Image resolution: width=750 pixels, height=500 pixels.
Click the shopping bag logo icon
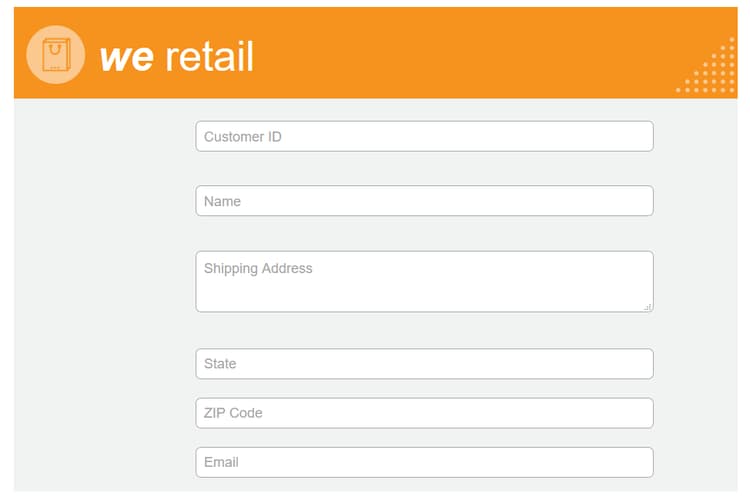(56, 55)
